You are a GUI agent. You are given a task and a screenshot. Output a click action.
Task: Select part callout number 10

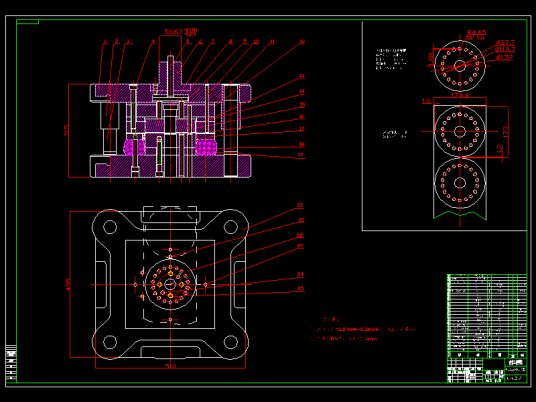point(256,42)
